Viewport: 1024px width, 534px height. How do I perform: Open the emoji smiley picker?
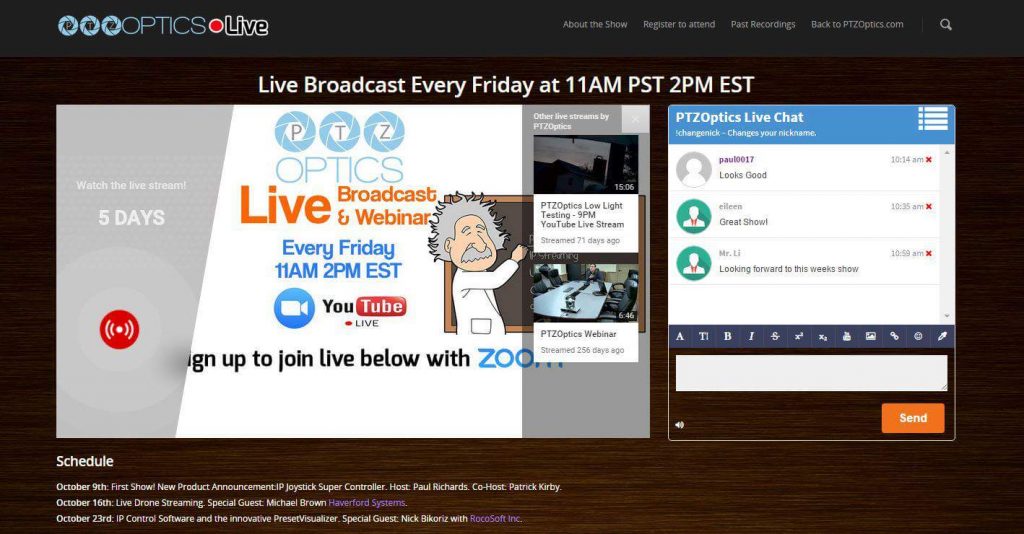click(x=918, y=336)
